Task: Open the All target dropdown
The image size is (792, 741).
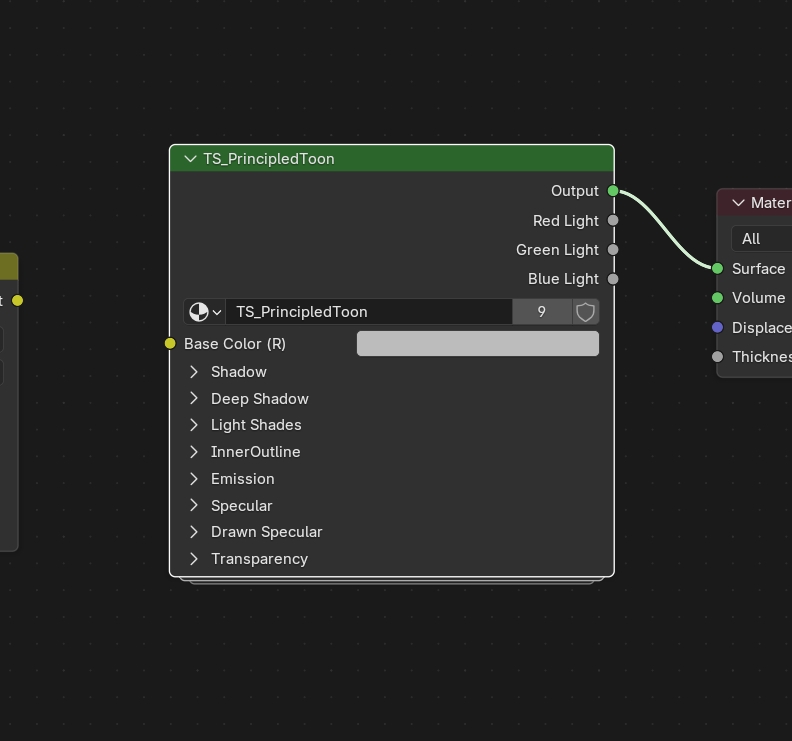Action: (x=762, y=238)
